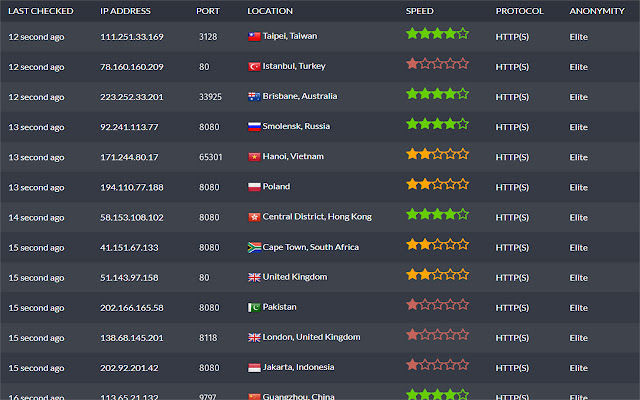The height and width of the screenshot is (400, 640).
Task: Click speed stars for Hong Kong row
Action: (437, 214)
